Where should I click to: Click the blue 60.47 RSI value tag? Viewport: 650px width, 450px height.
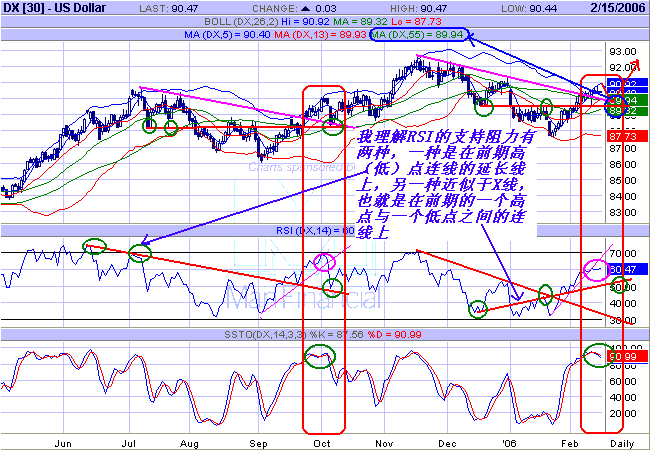click(x=627, y=269)
